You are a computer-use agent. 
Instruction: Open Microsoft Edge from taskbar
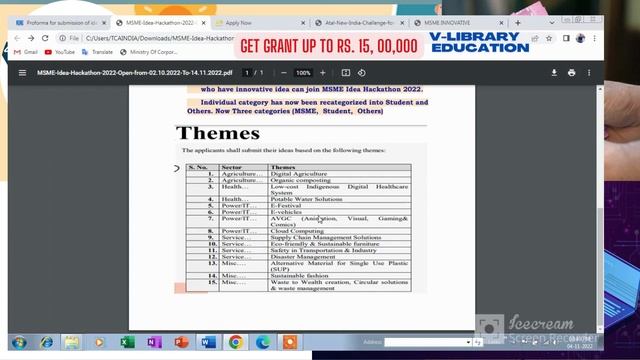(262, 342)
